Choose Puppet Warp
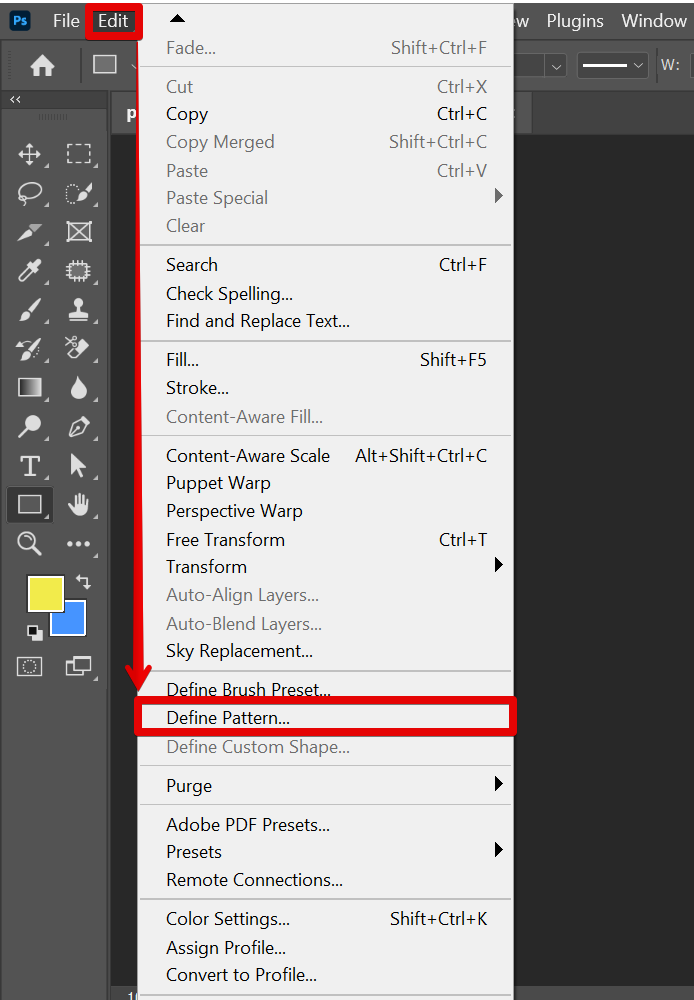The height and width of the screenshot is (1000, 694). click(326, 483)
